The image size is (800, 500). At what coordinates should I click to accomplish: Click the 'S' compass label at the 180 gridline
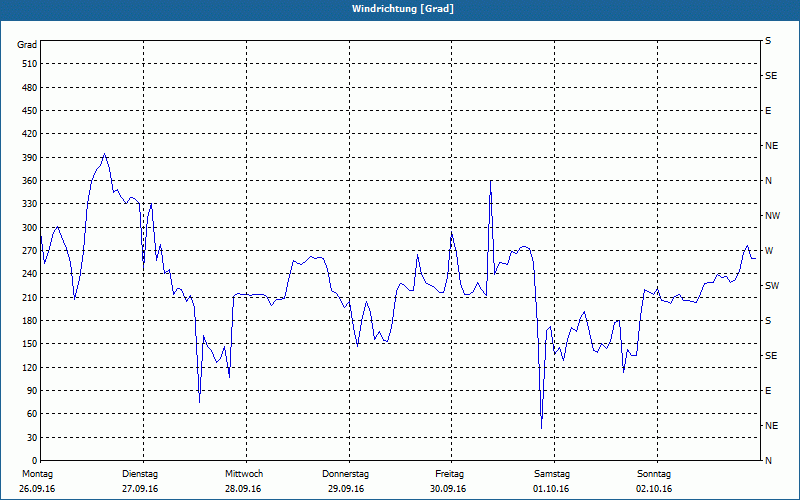768,321
